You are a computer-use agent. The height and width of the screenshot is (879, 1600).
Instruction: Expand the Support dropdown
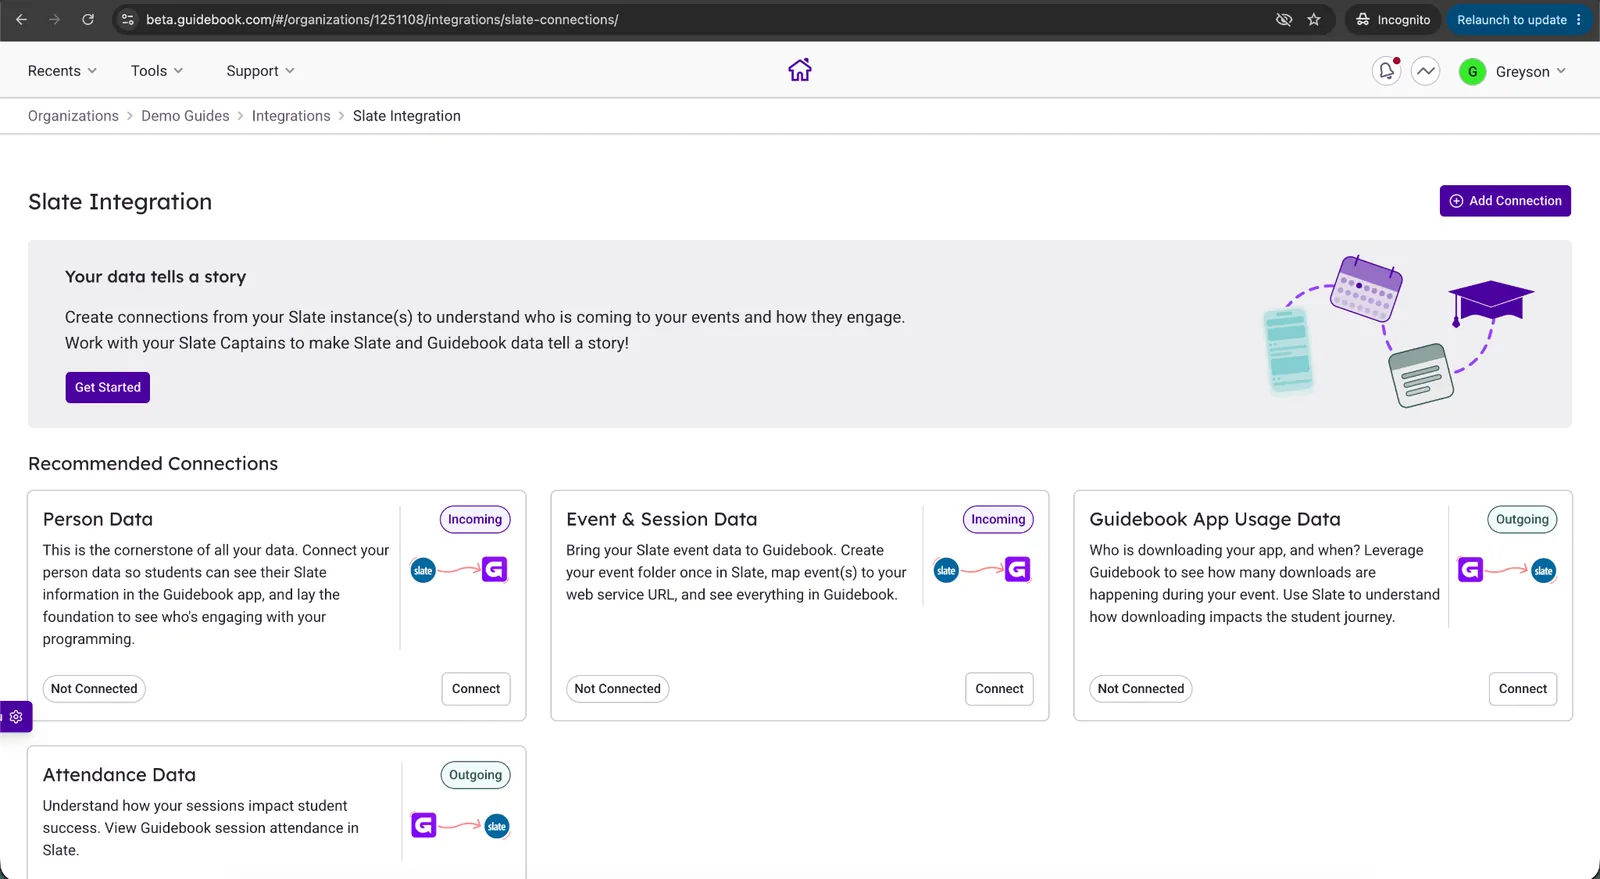click(260, 71)
